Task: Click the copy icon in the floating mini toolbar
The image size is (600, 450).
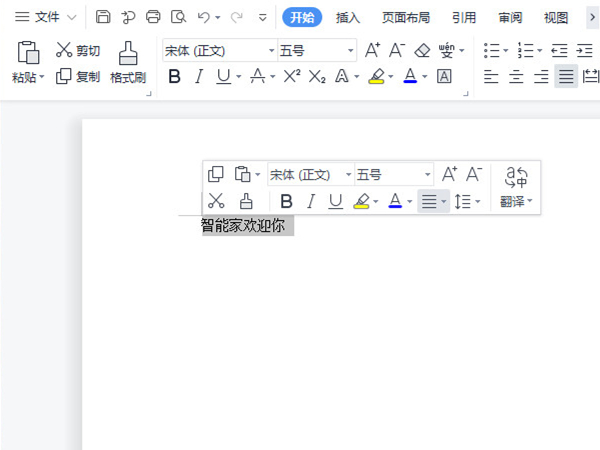Action: click(x=216, y=174)
